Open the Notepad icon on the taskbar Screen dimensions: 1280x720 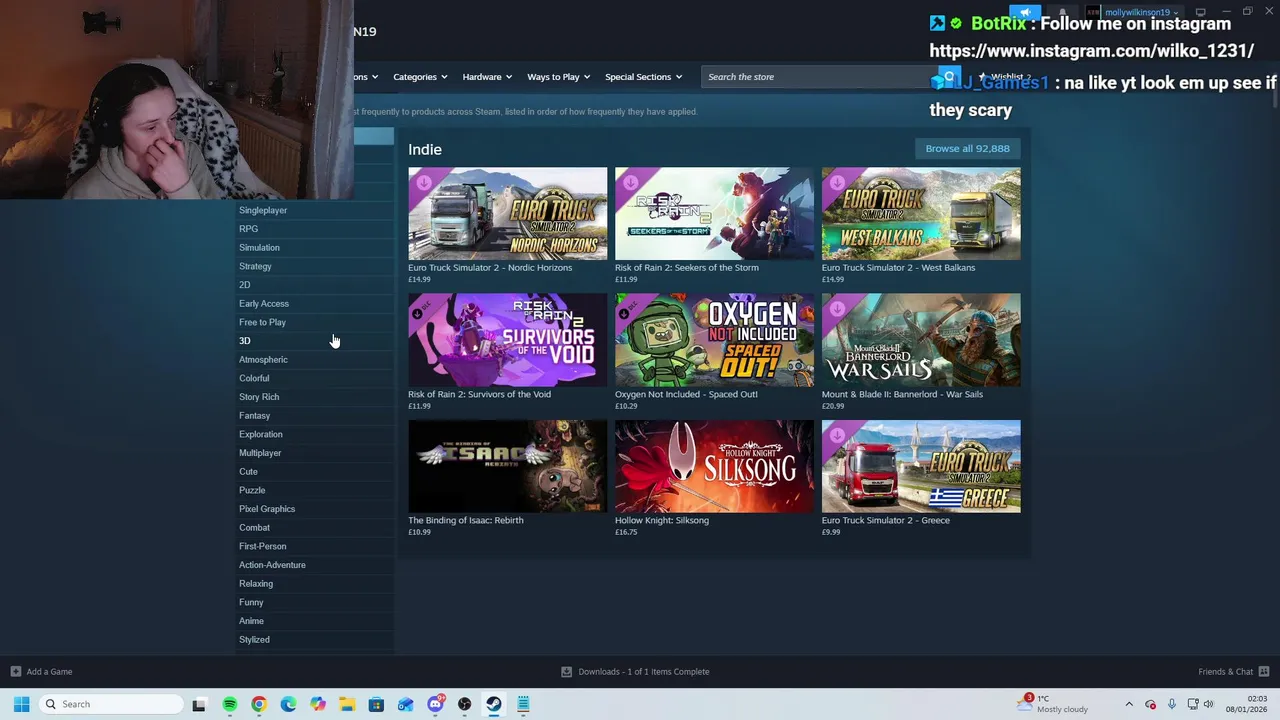pyautogui.click(x=523, y=704)
